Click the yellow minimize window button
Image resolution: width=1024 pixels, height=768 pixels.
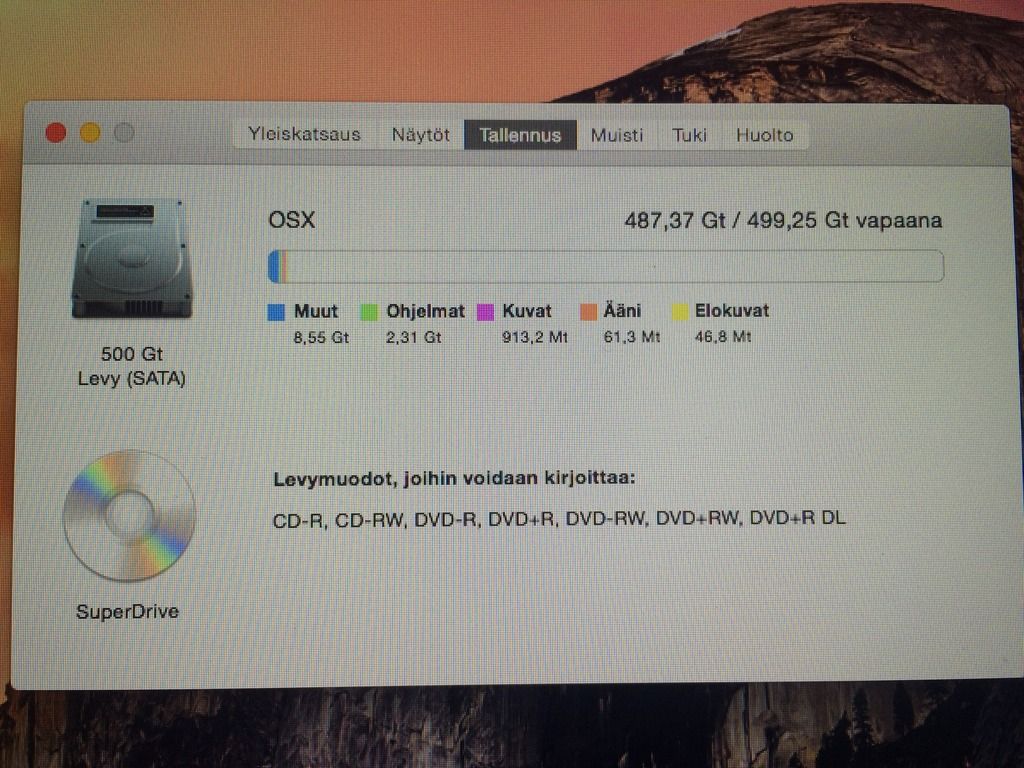[x=90, y=133]
